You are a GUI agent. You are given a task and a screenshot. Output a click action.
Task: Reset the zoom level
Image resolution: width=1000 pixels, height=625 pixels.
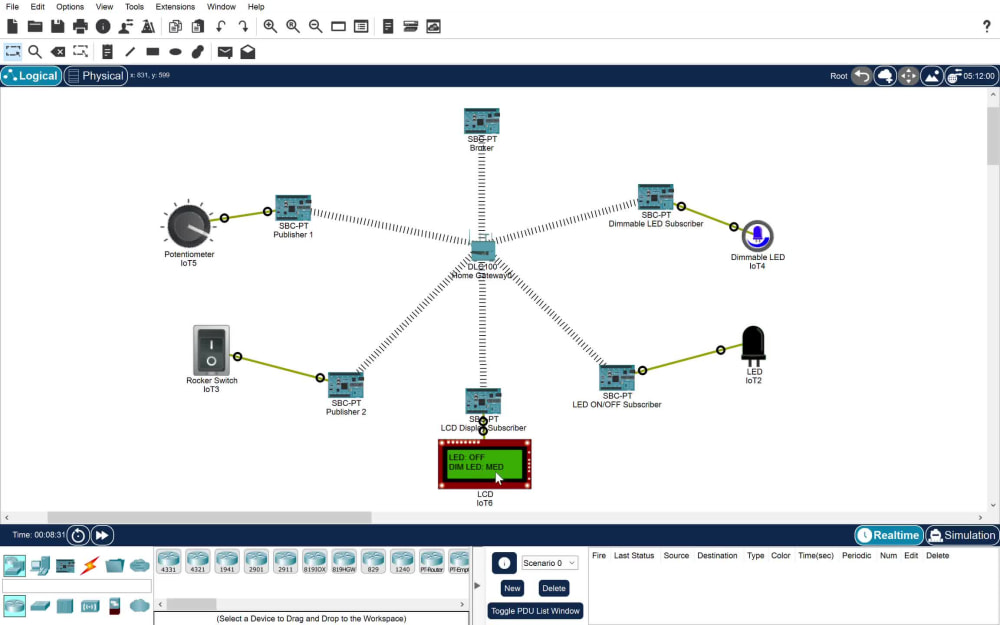293,26
